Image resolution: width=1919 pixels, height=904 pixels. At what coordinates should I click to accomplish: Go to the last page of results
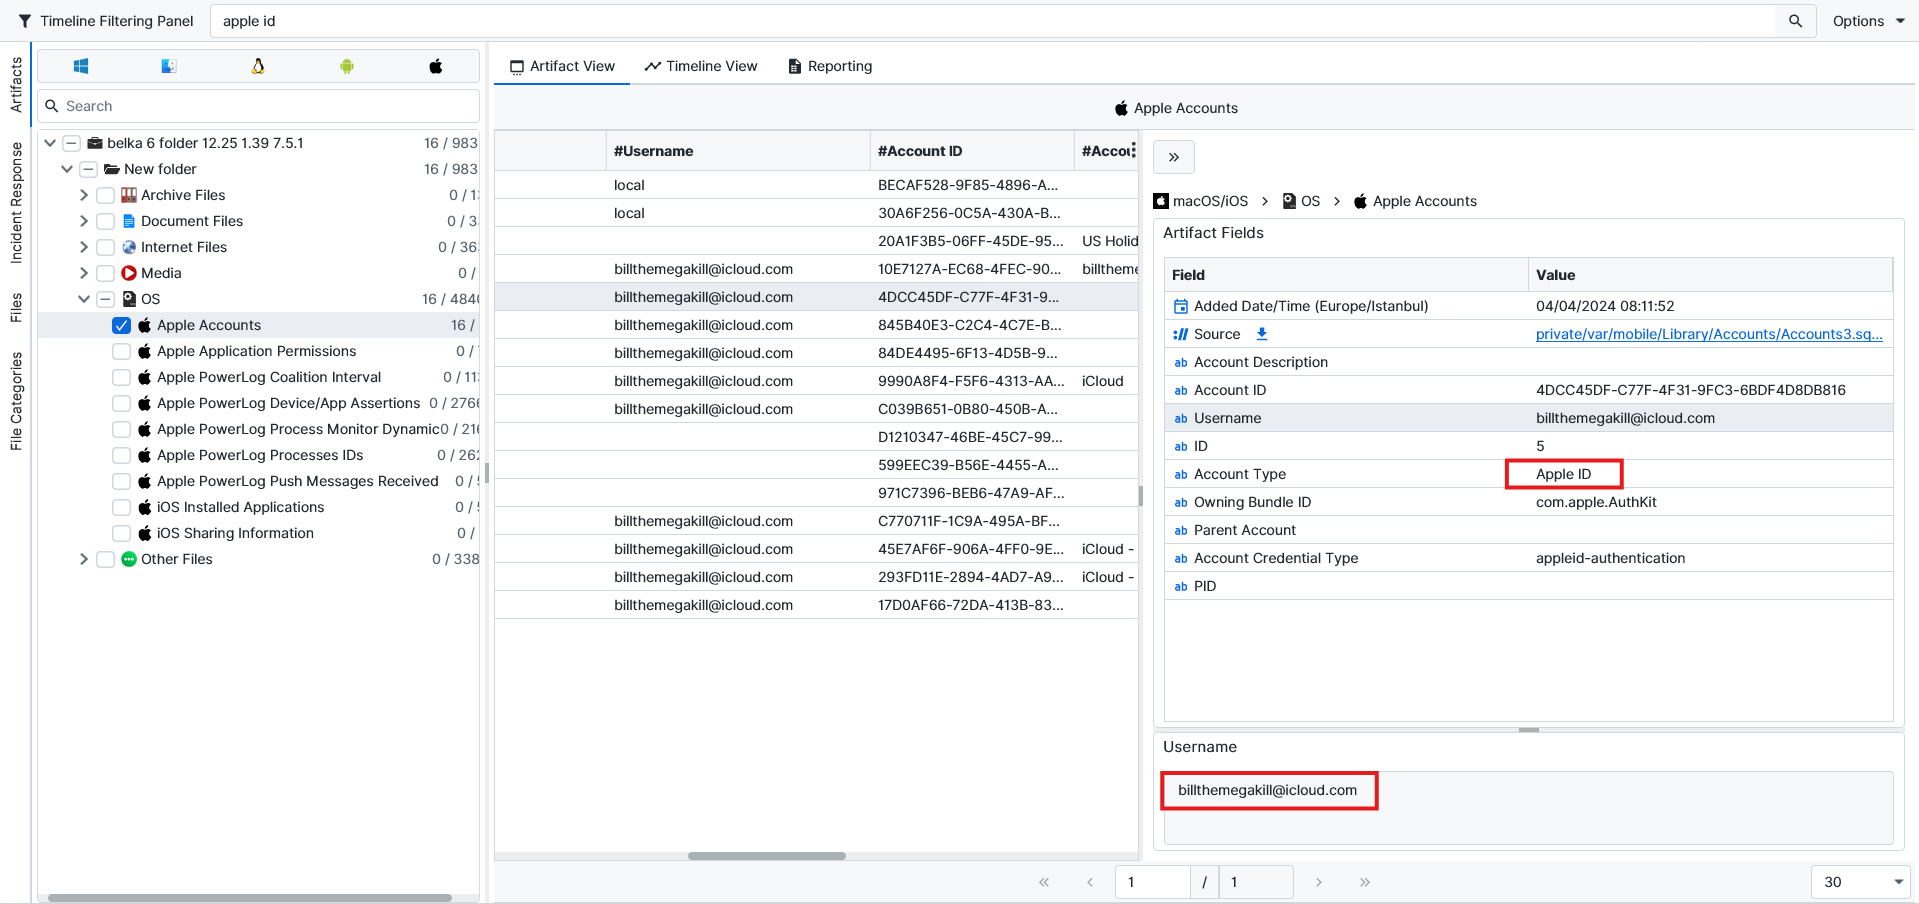pos(1365,882)
